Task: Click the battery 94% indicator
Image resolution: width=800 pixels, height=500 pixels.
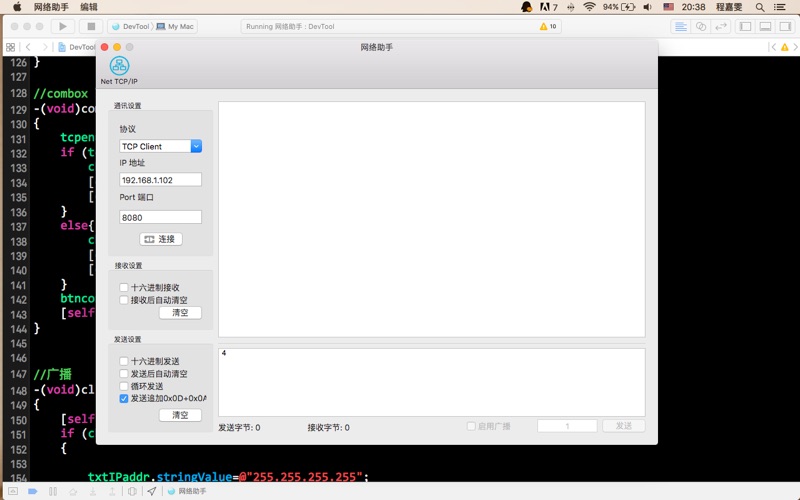Action: [619, 7]
